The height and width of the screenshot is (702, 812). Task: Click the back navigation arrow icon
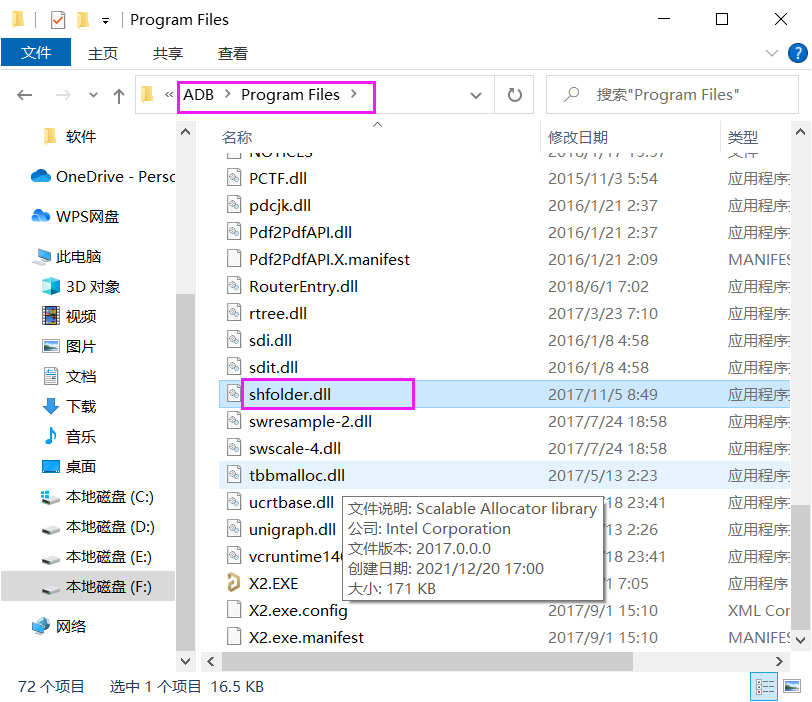click(24, 95)
